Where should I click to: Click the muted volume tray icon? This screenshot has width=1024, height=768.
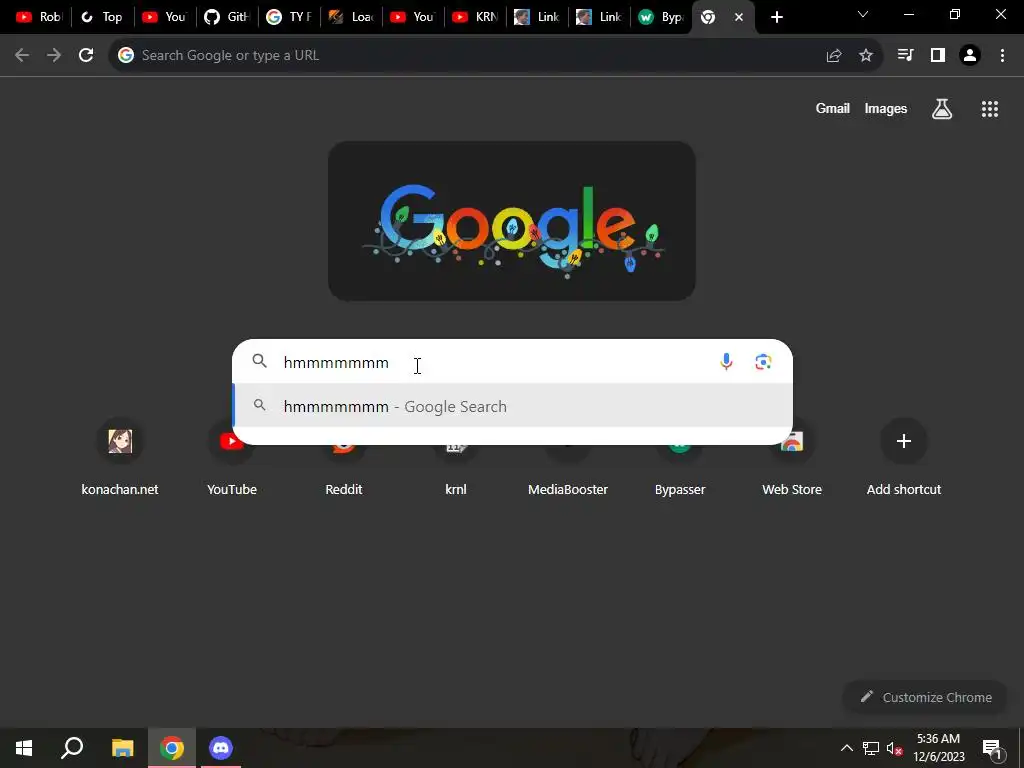[895, 748]
